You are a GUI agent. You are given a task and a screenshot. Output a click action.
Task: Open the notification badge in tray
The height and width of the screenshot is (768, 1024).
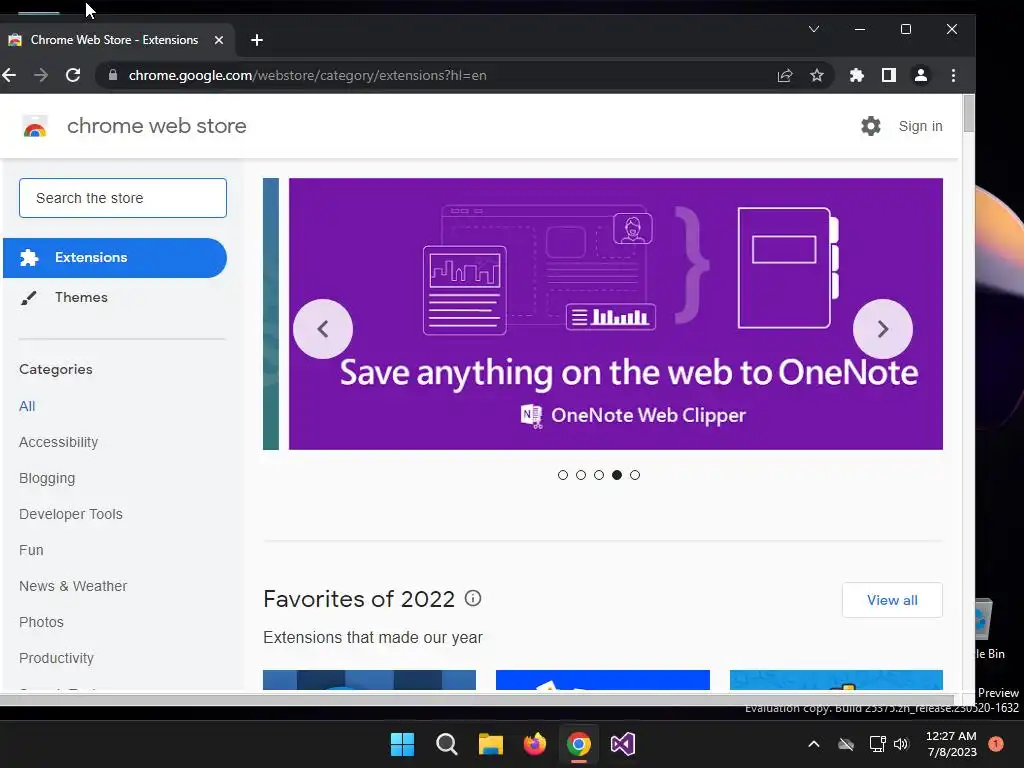tap(996, 744)
